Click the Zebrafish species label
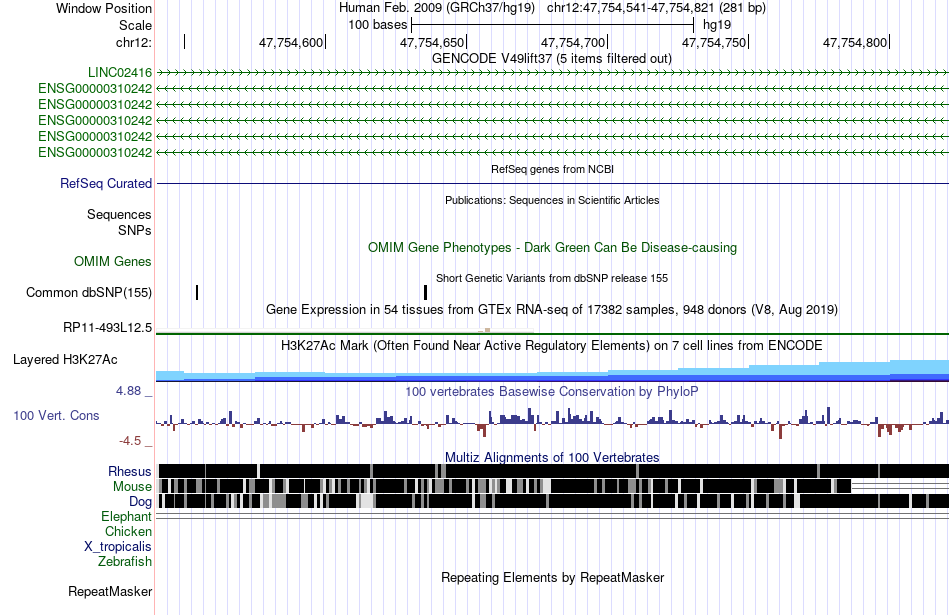This screenshot has width=950, height=615. pos(125,562)
